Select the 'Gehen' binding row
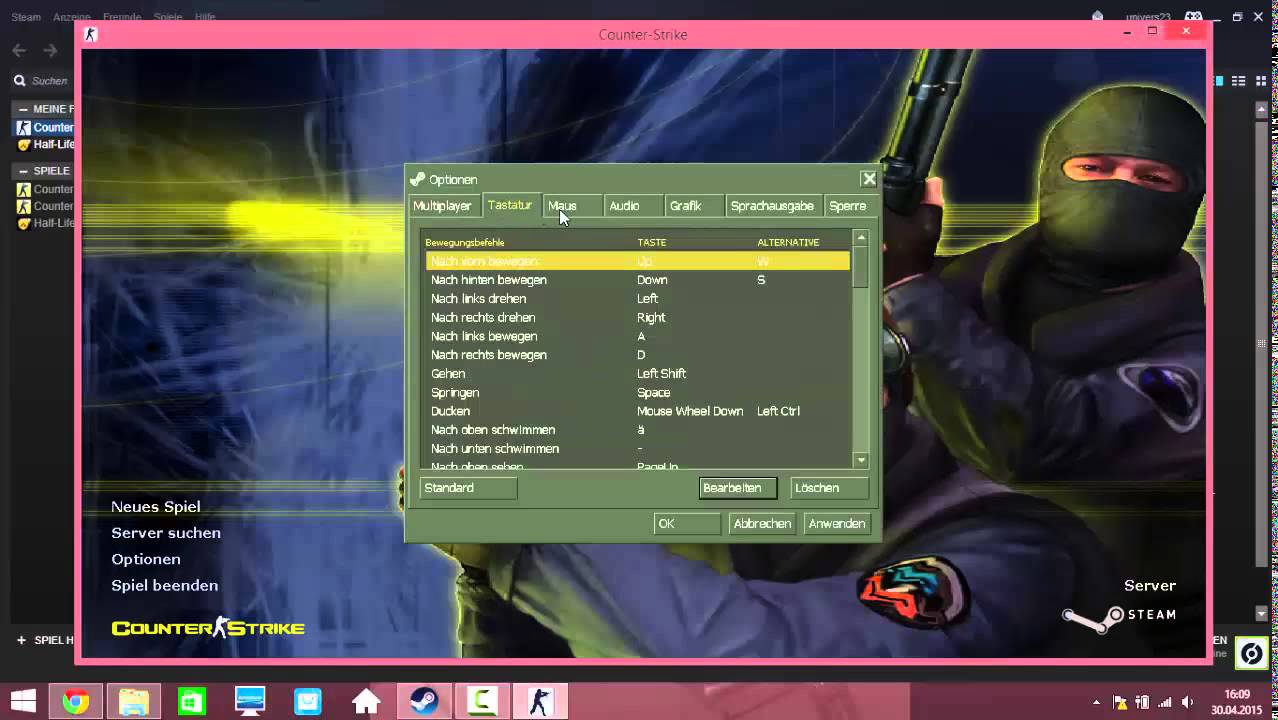Image resolution: width=1278 pixels, height=720 pixels. coord(637,374)
